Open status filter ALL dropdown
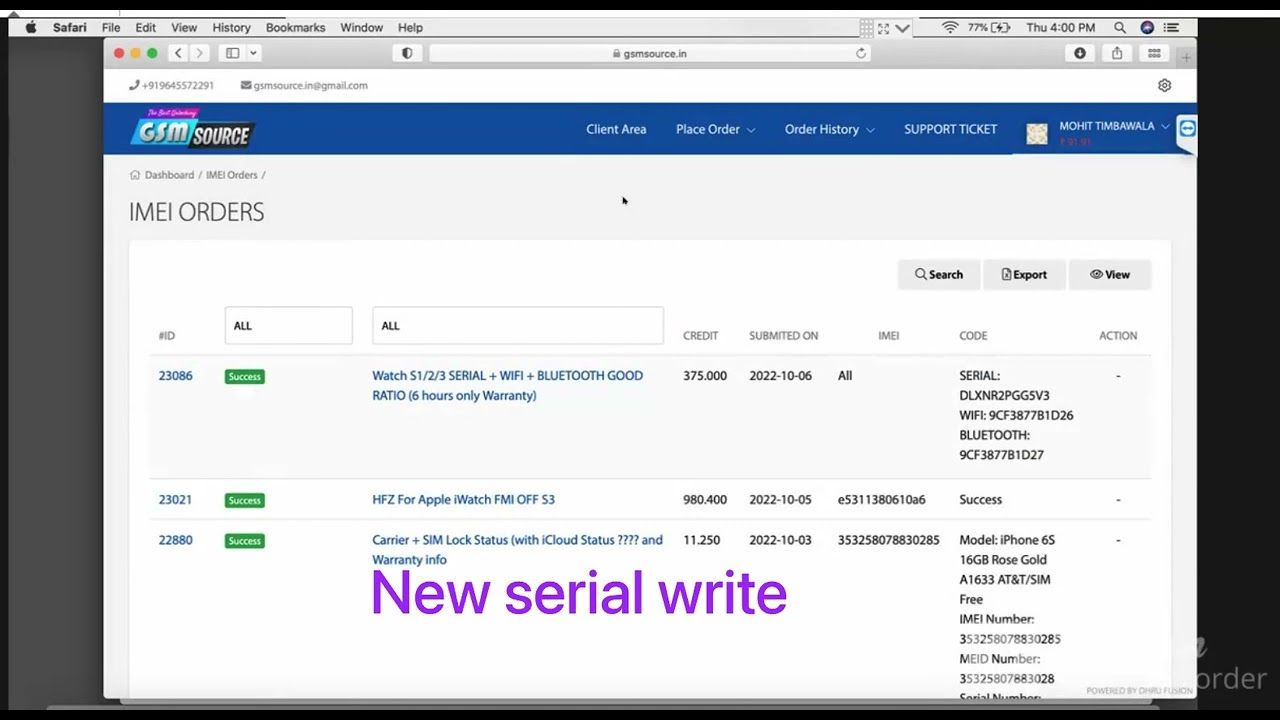 (288, 326)
